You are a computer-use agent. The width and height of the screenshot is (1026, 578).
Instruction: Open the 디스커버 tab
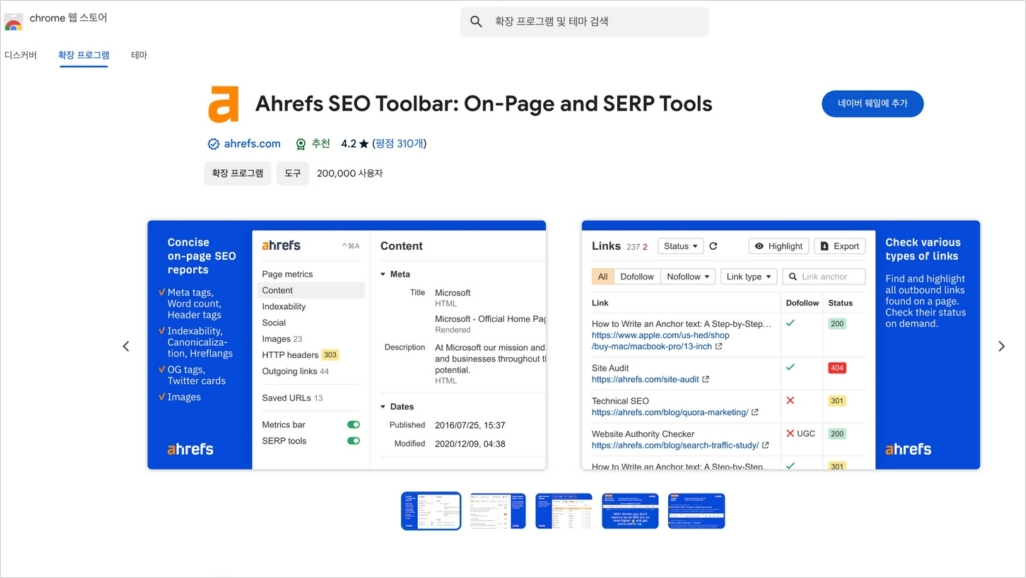pos(21,55)
